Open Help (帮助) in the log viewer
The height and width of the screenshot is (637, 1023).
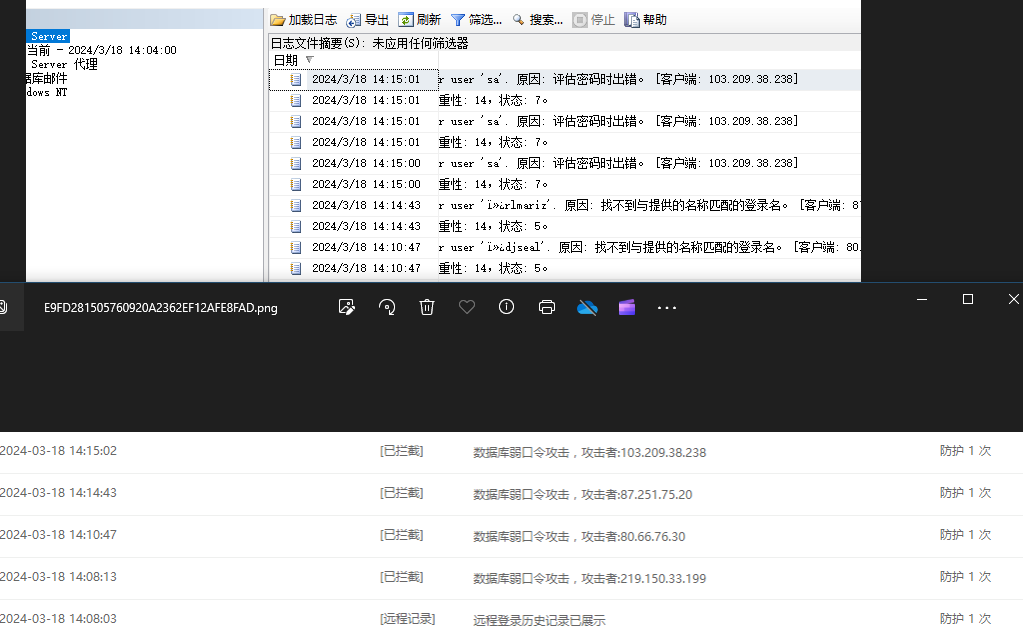point(645,20)
